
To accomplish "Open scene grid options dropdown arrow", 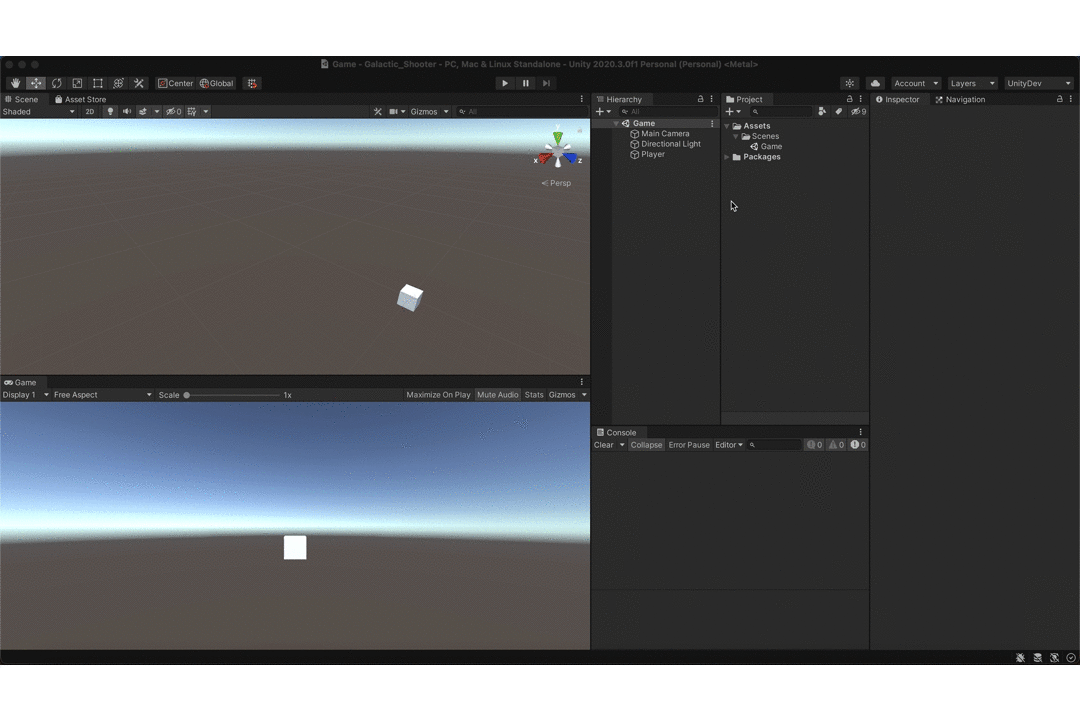I will pyautogui.click(x=206, y=112).
